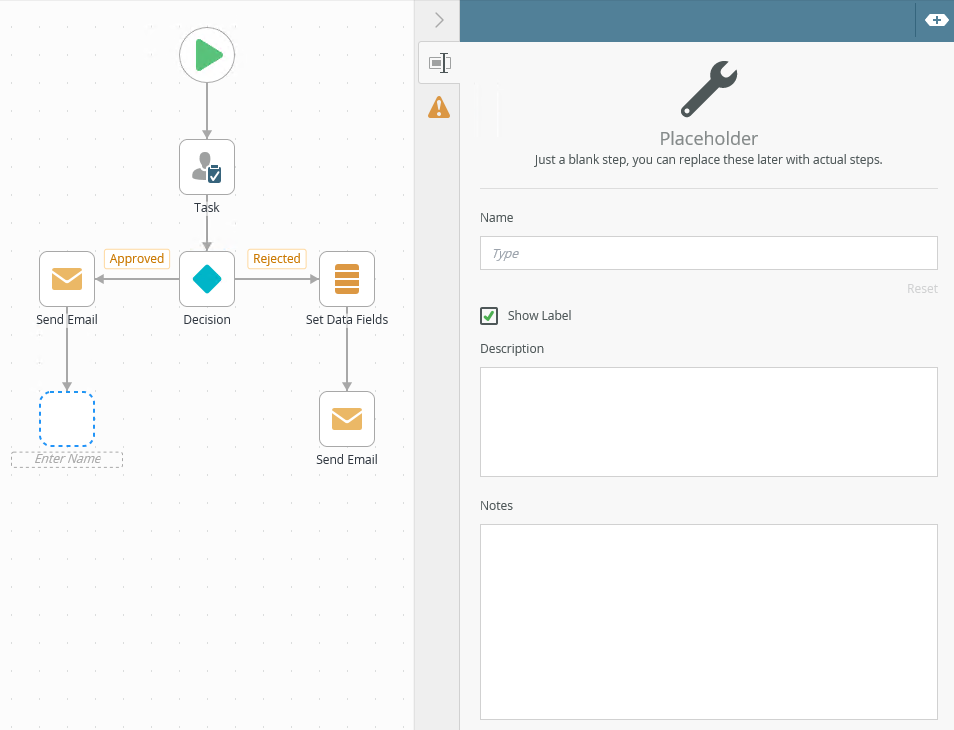Select the Set Data Fields step
Viewport: 954px width, 730px height.
347,279
